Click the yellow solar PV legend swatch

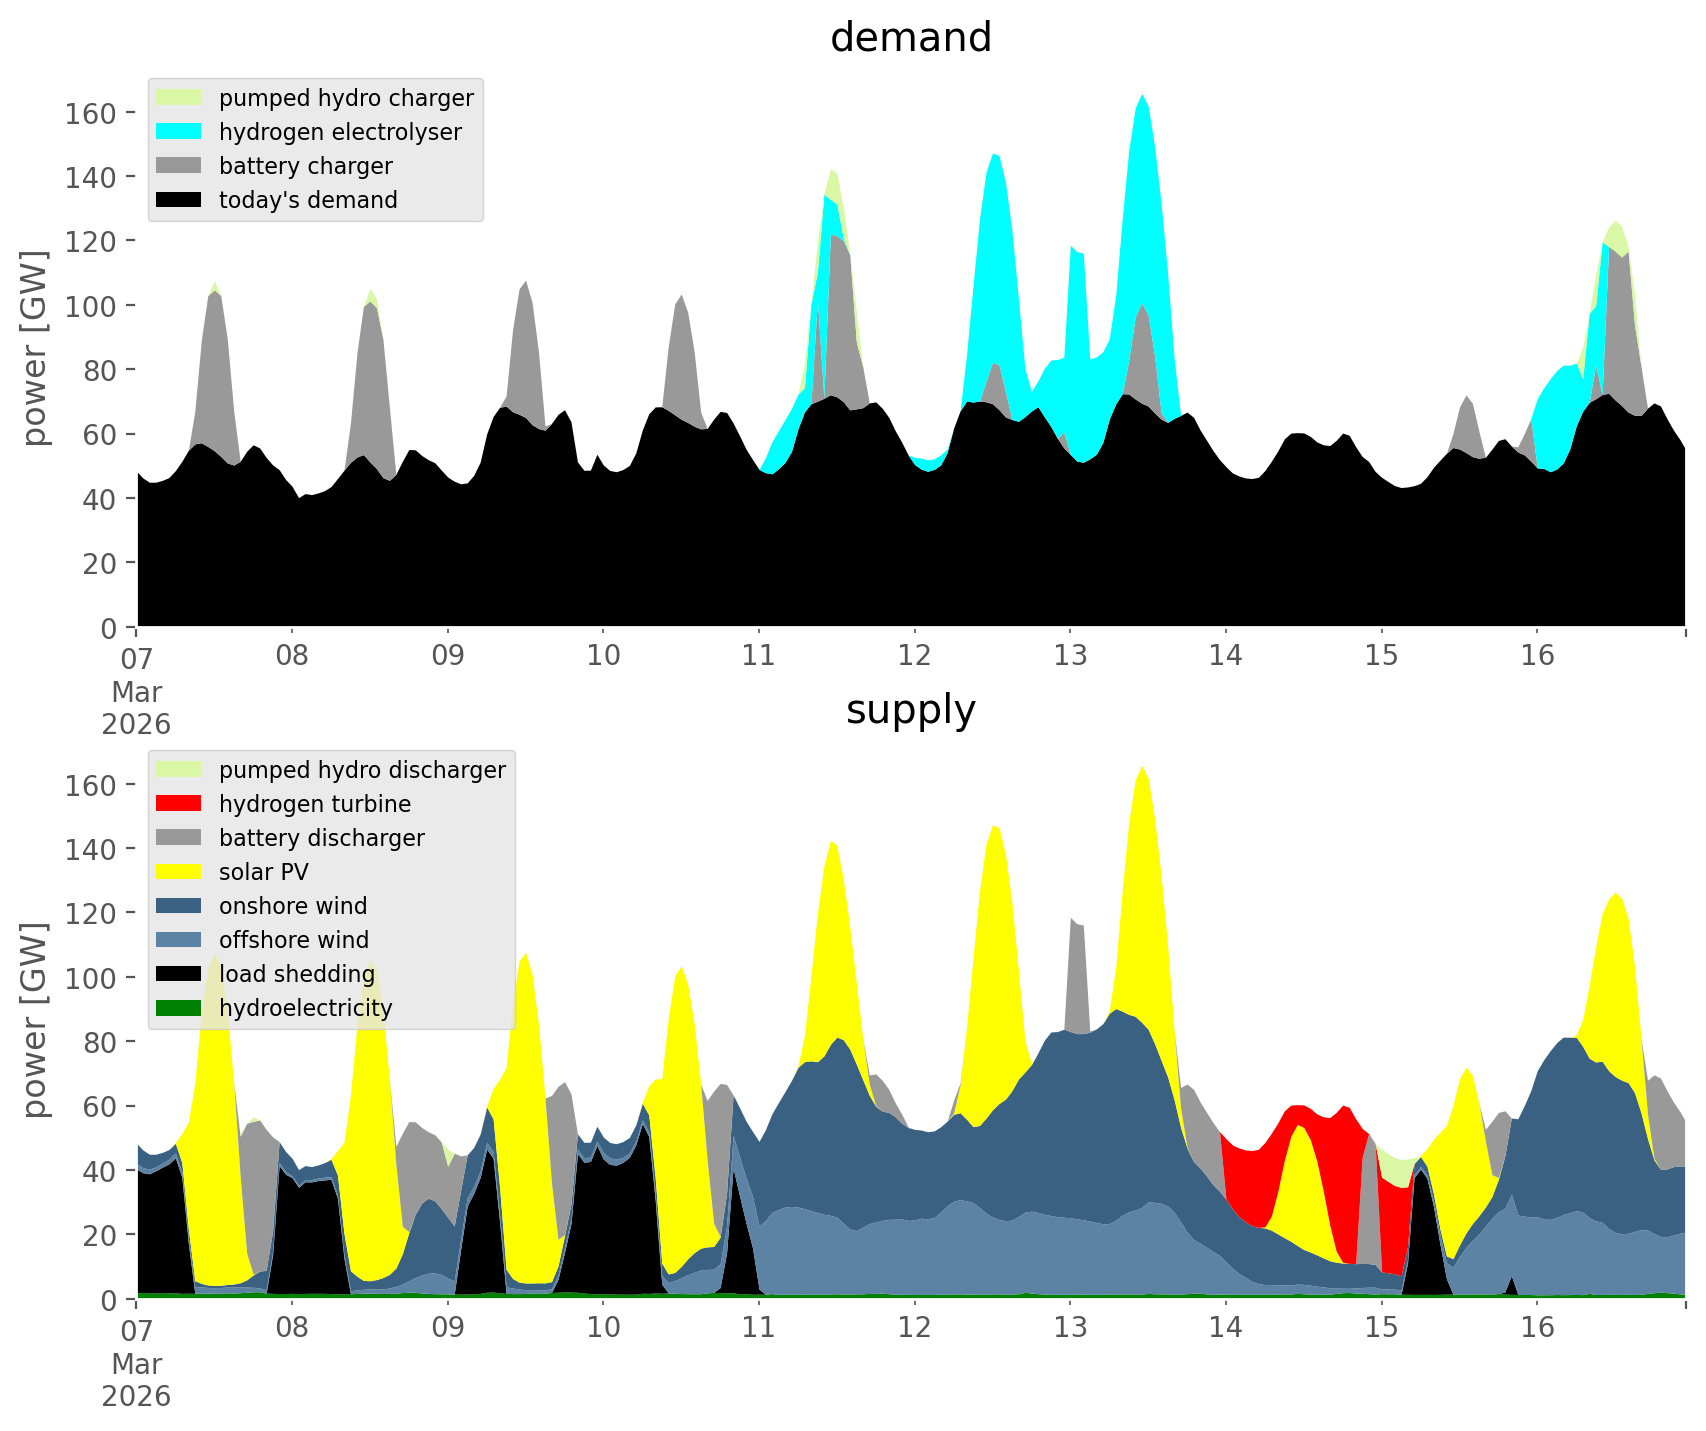(x=179, y=872)
